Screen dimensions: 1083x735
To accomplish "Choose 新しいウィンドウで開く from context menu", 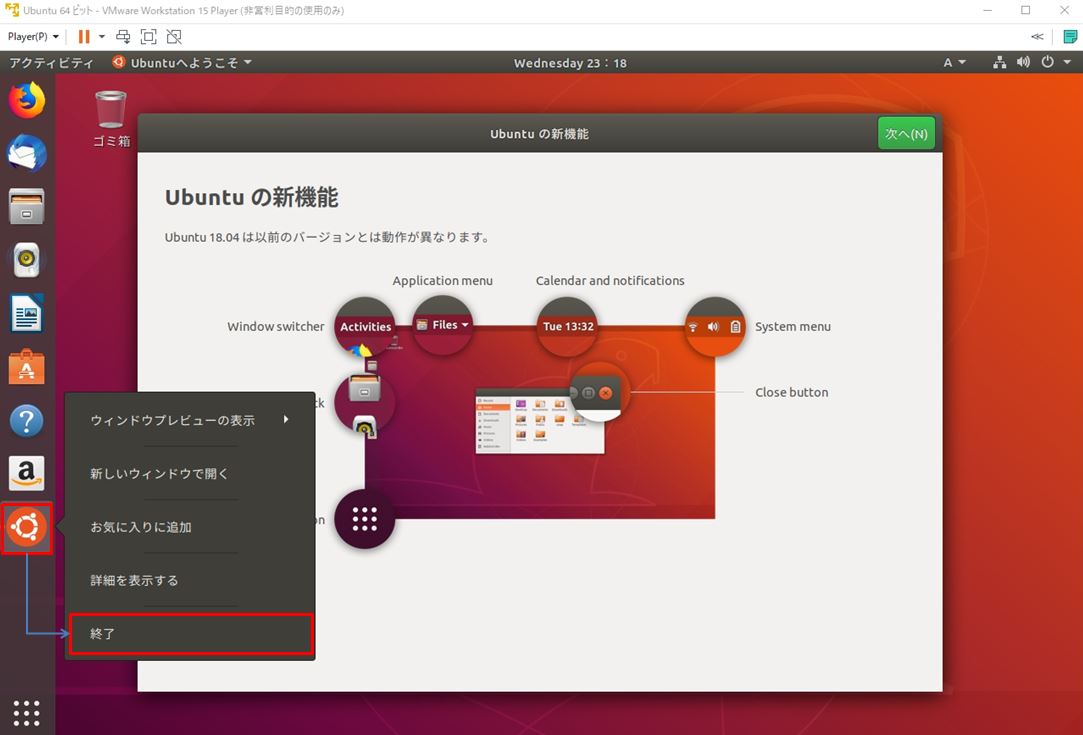I will (x=190, y=473).
